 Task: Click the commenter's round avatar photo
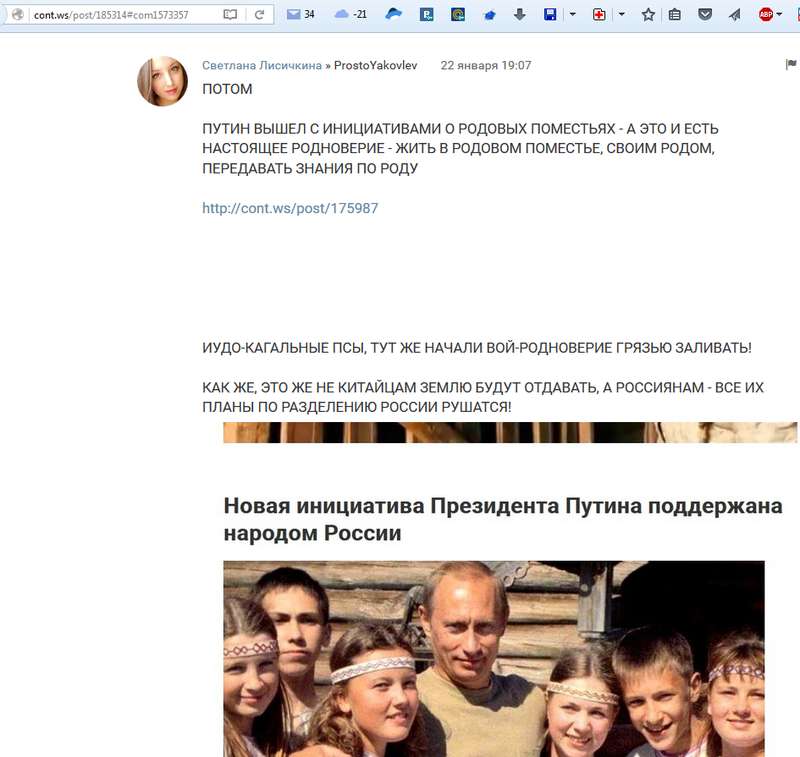[x=162, y=81]
